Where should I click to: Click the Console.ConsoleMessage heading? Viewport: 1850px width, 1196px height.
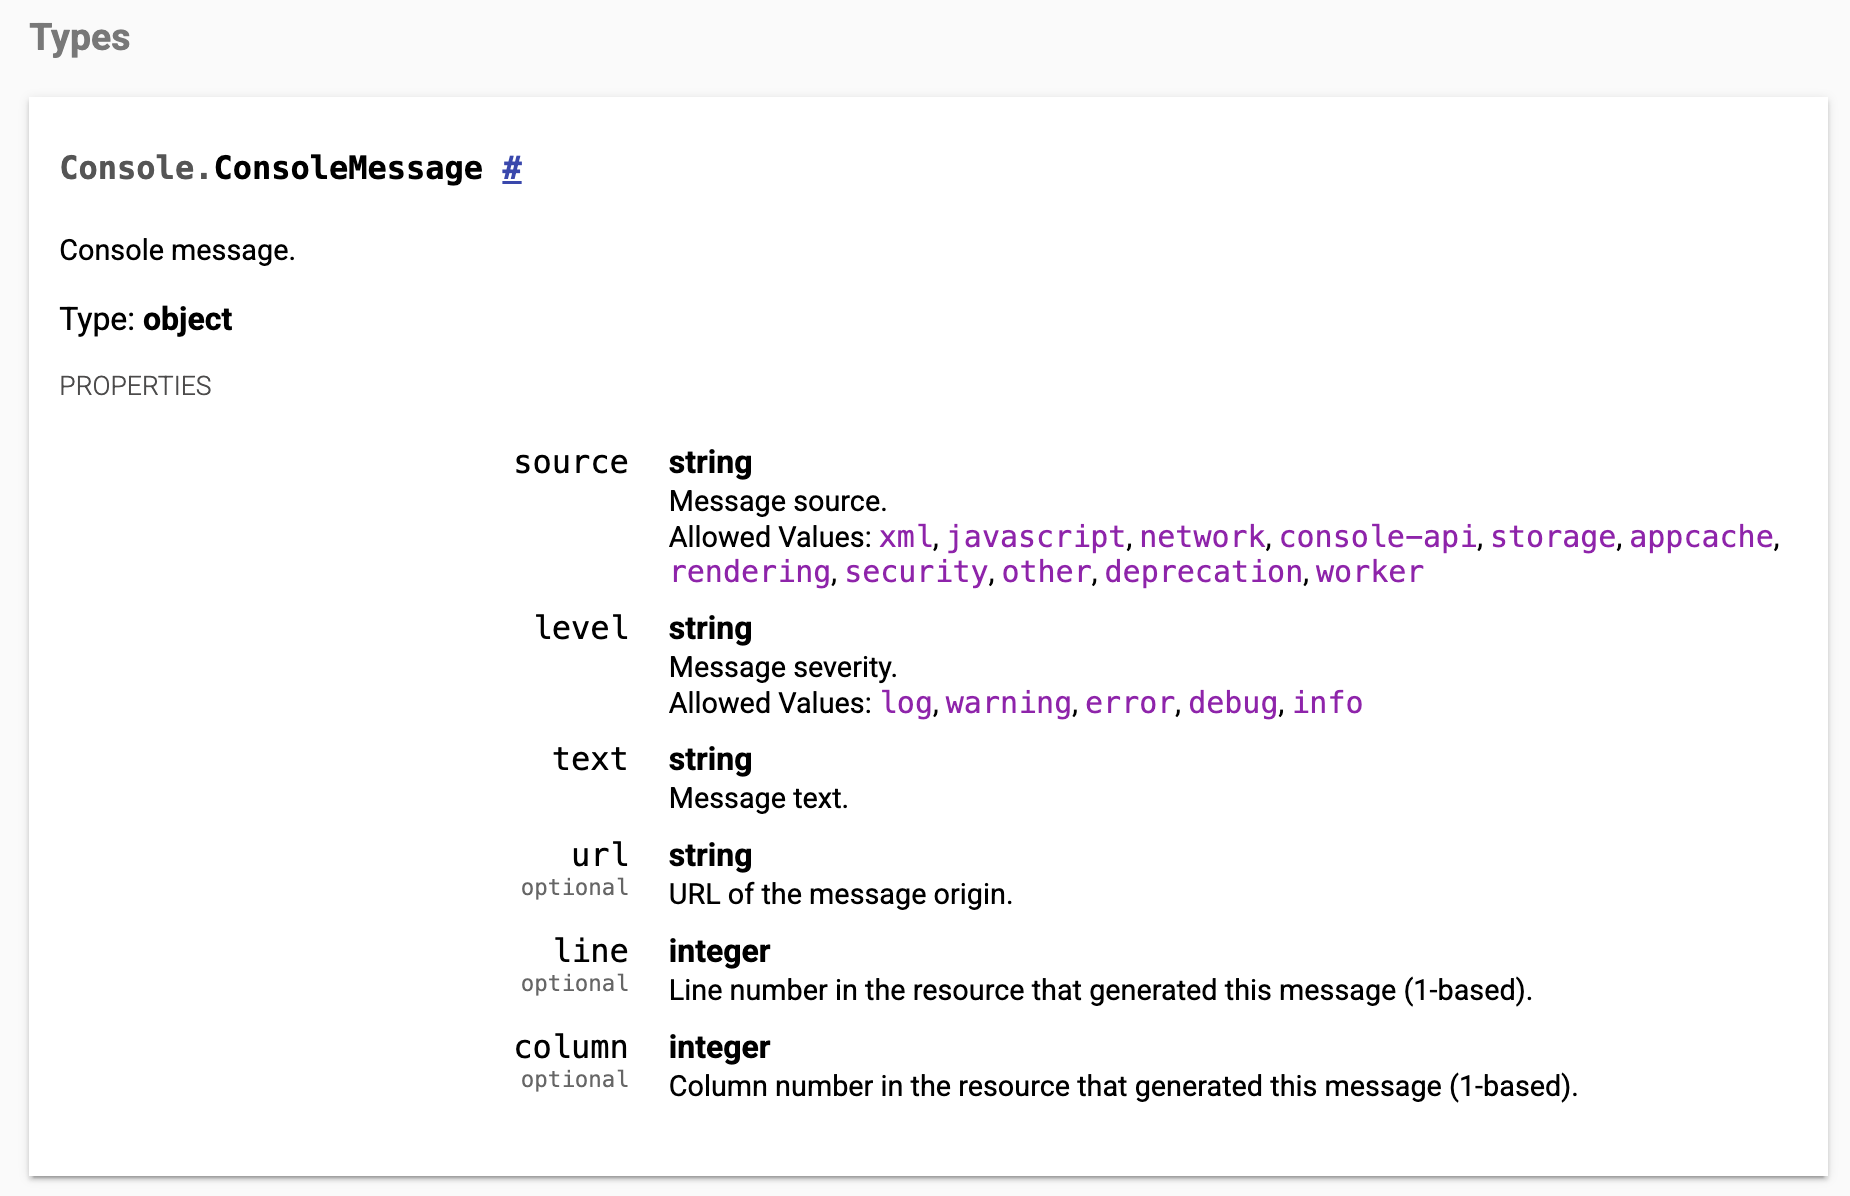[270, 168]
